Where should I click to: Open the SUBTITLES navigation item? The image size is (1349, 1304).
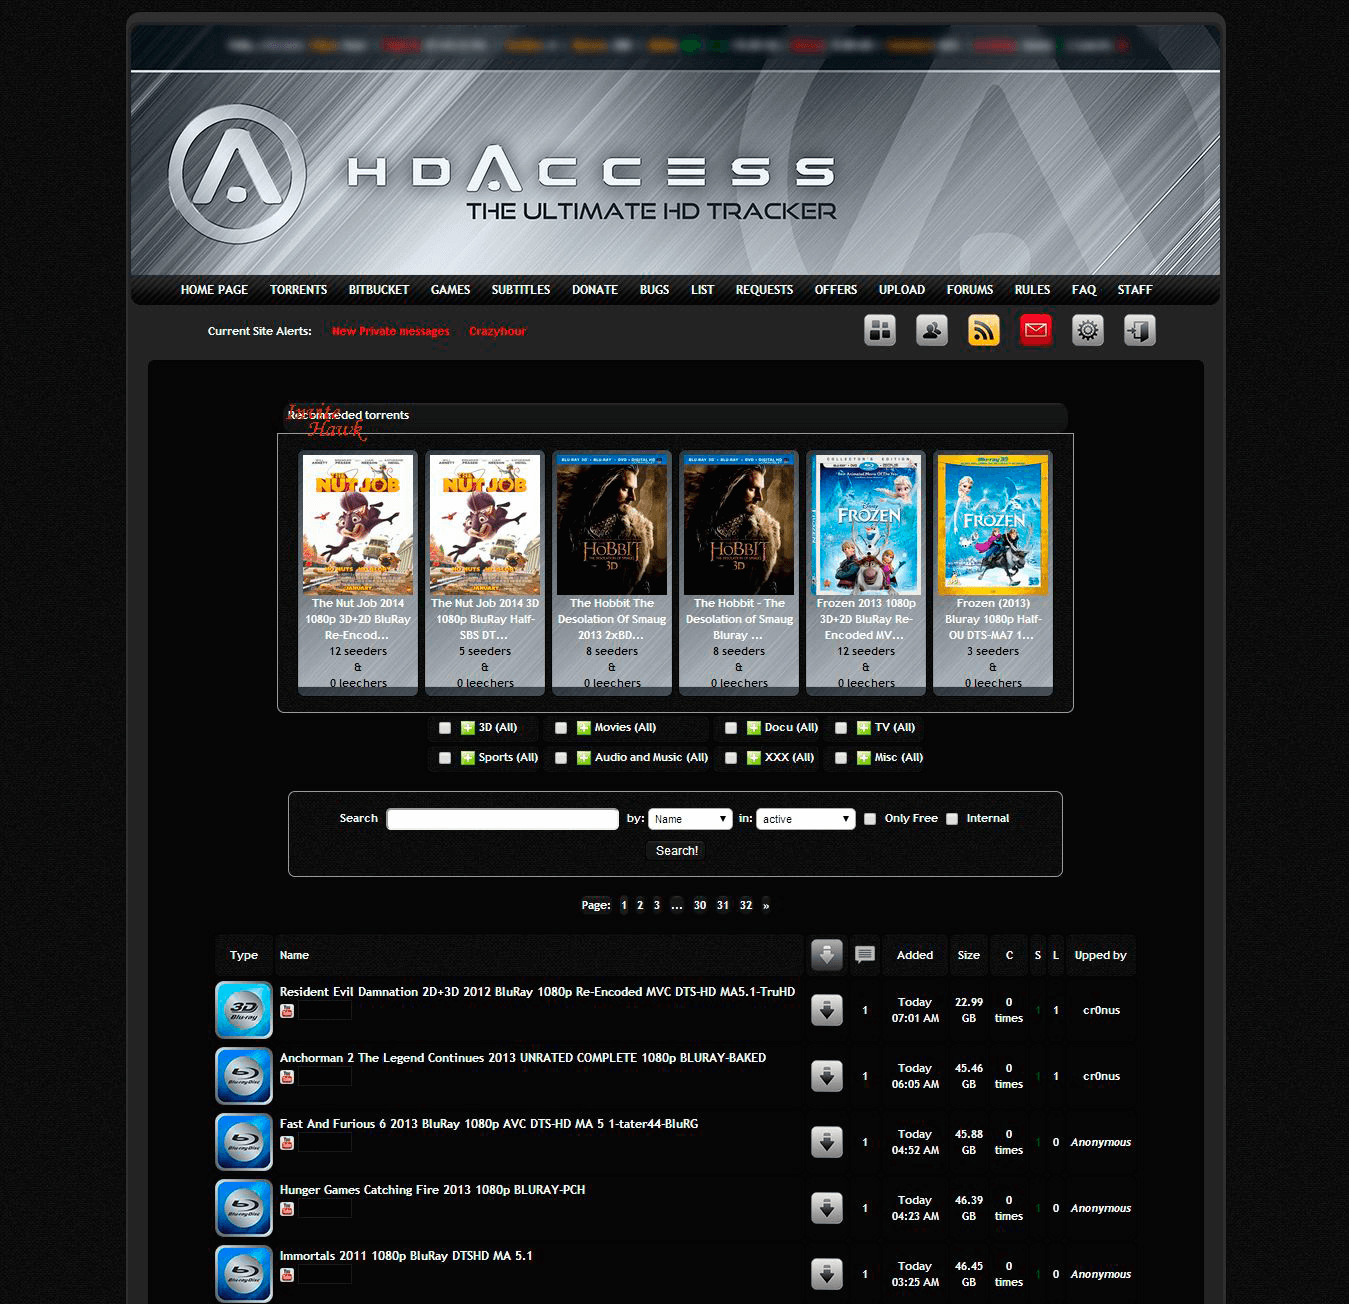[x=521, y=290]
